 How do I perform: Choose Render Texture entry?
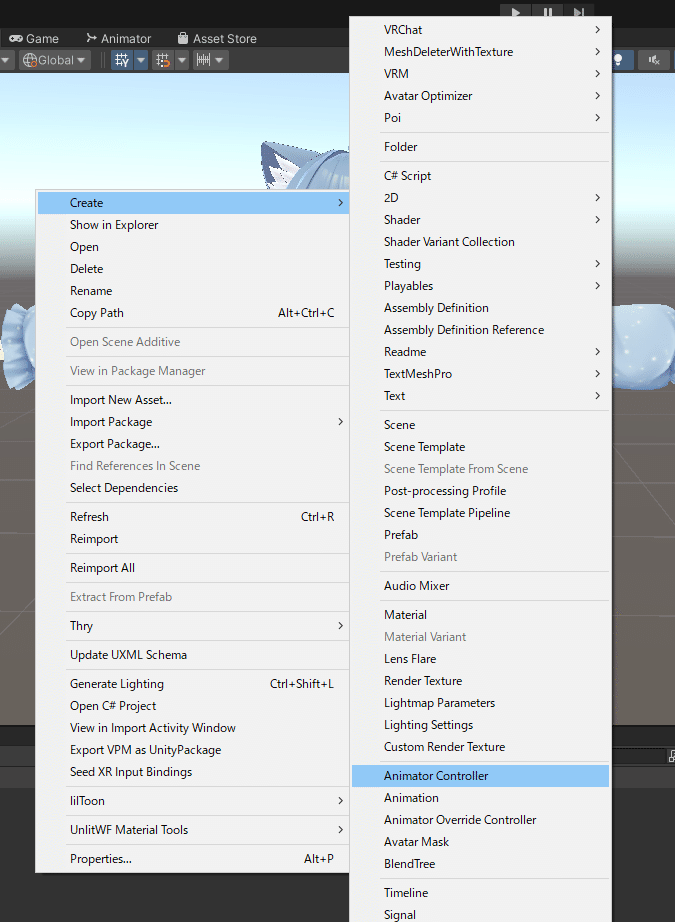pos(480,681)
